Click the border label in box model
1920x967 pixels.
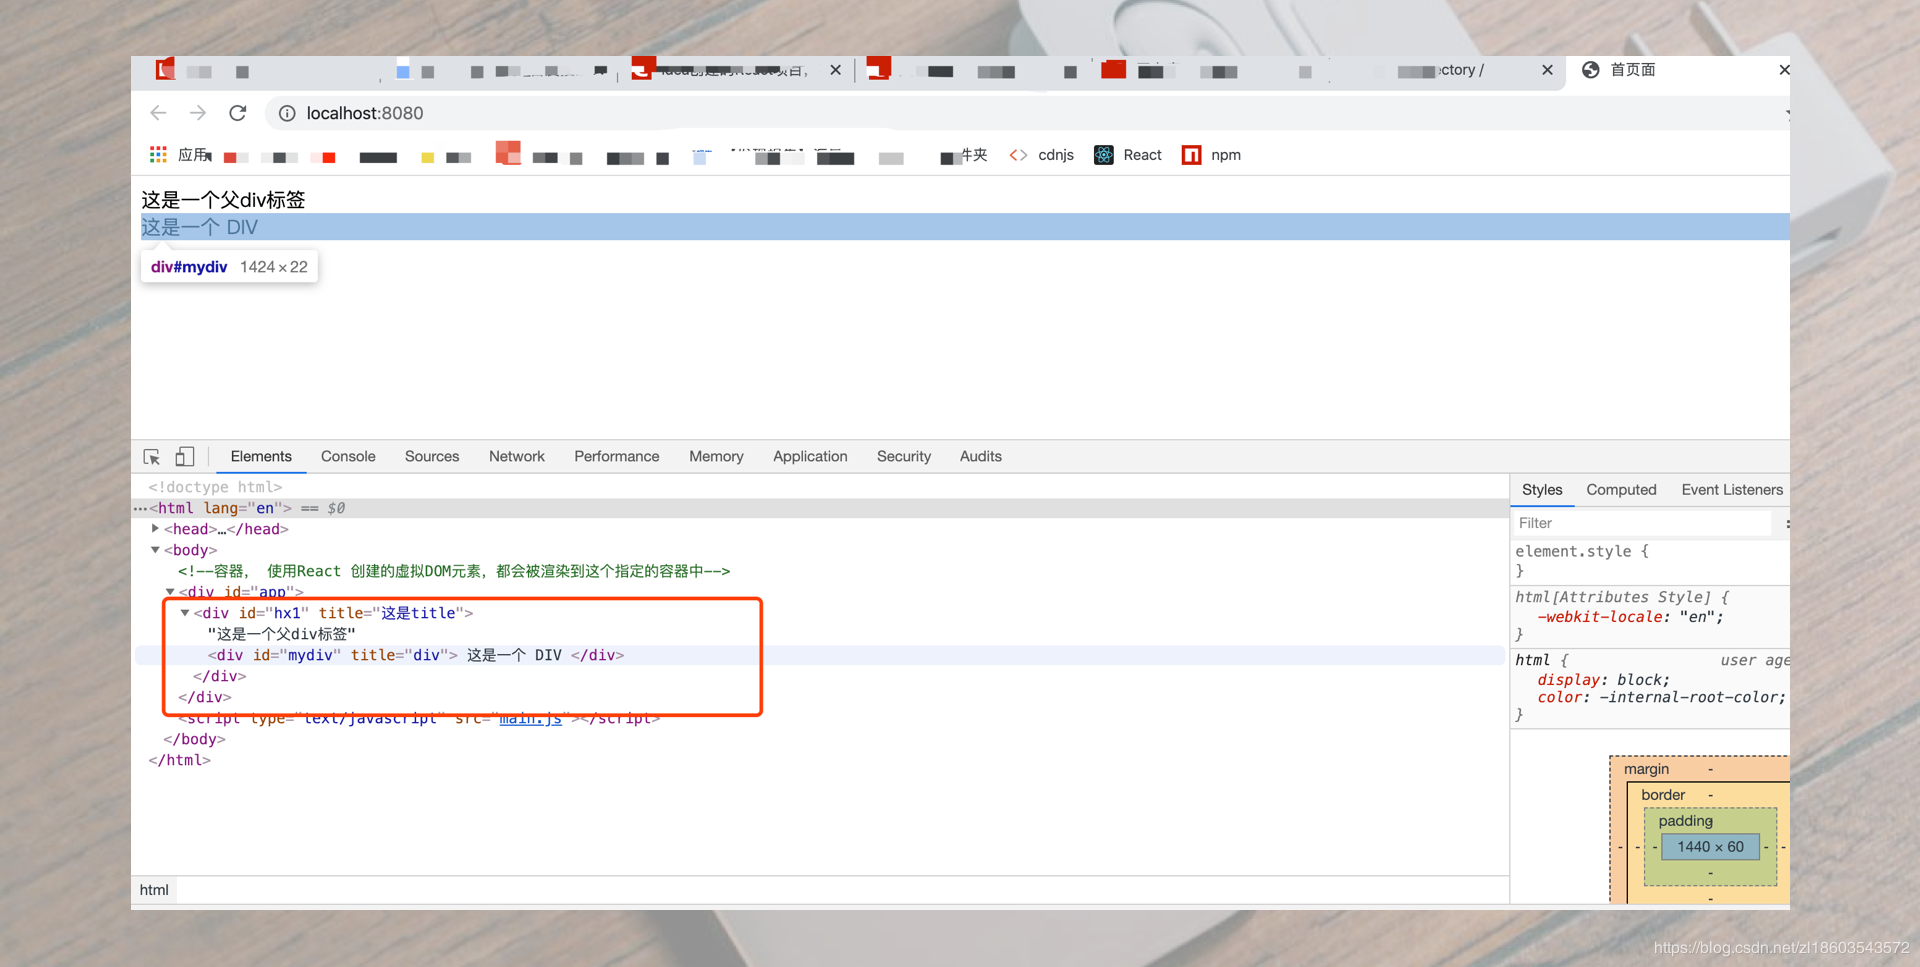(x=1663, y=795)
